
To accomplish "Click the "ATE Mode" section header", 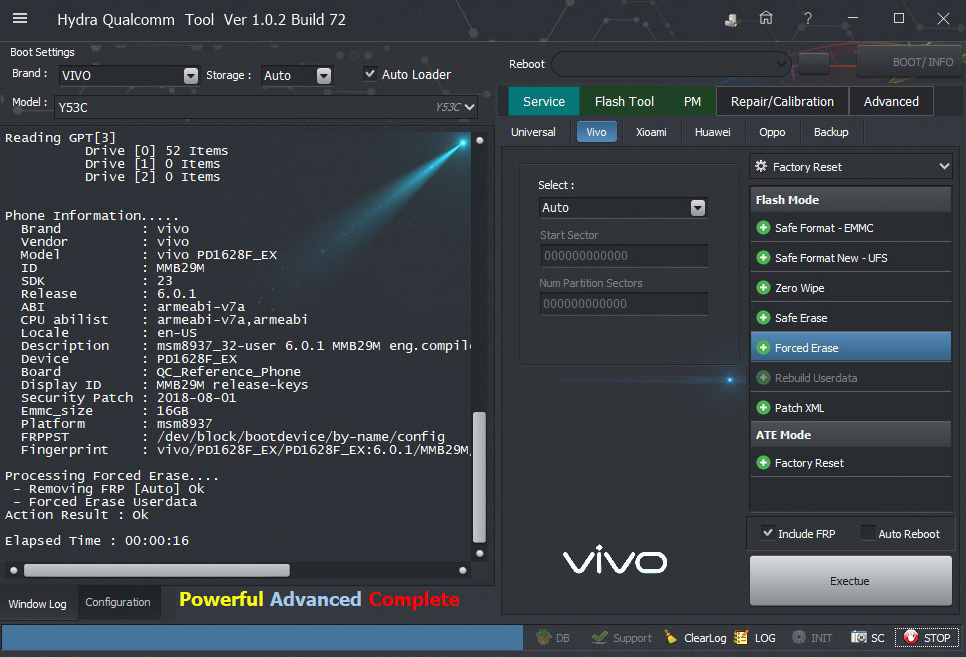I will point(851,435).
